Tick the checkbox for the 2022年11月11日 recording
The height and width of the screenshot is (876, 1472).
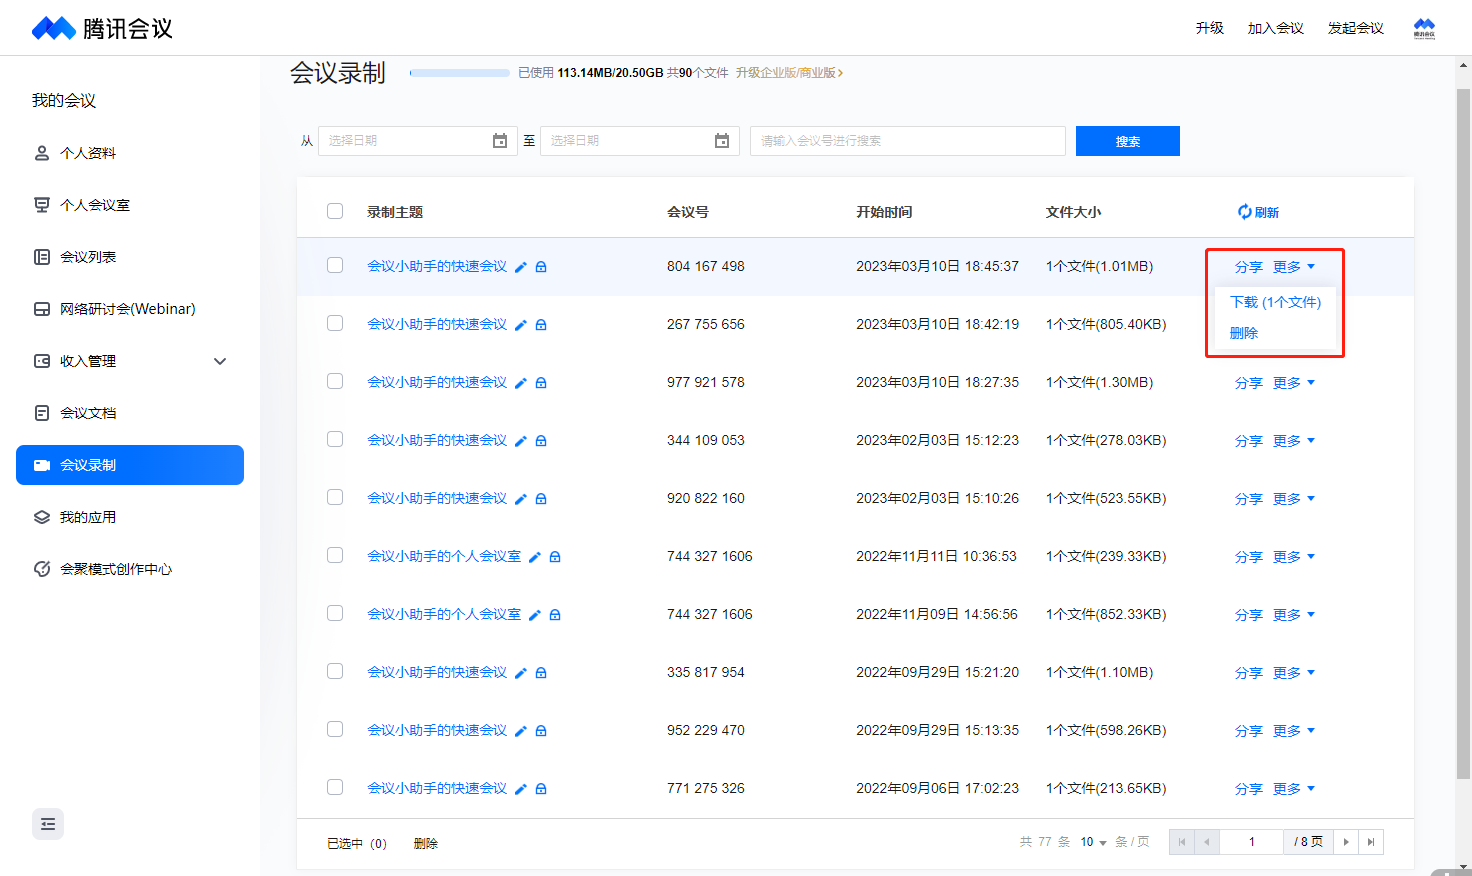(335, 555)
